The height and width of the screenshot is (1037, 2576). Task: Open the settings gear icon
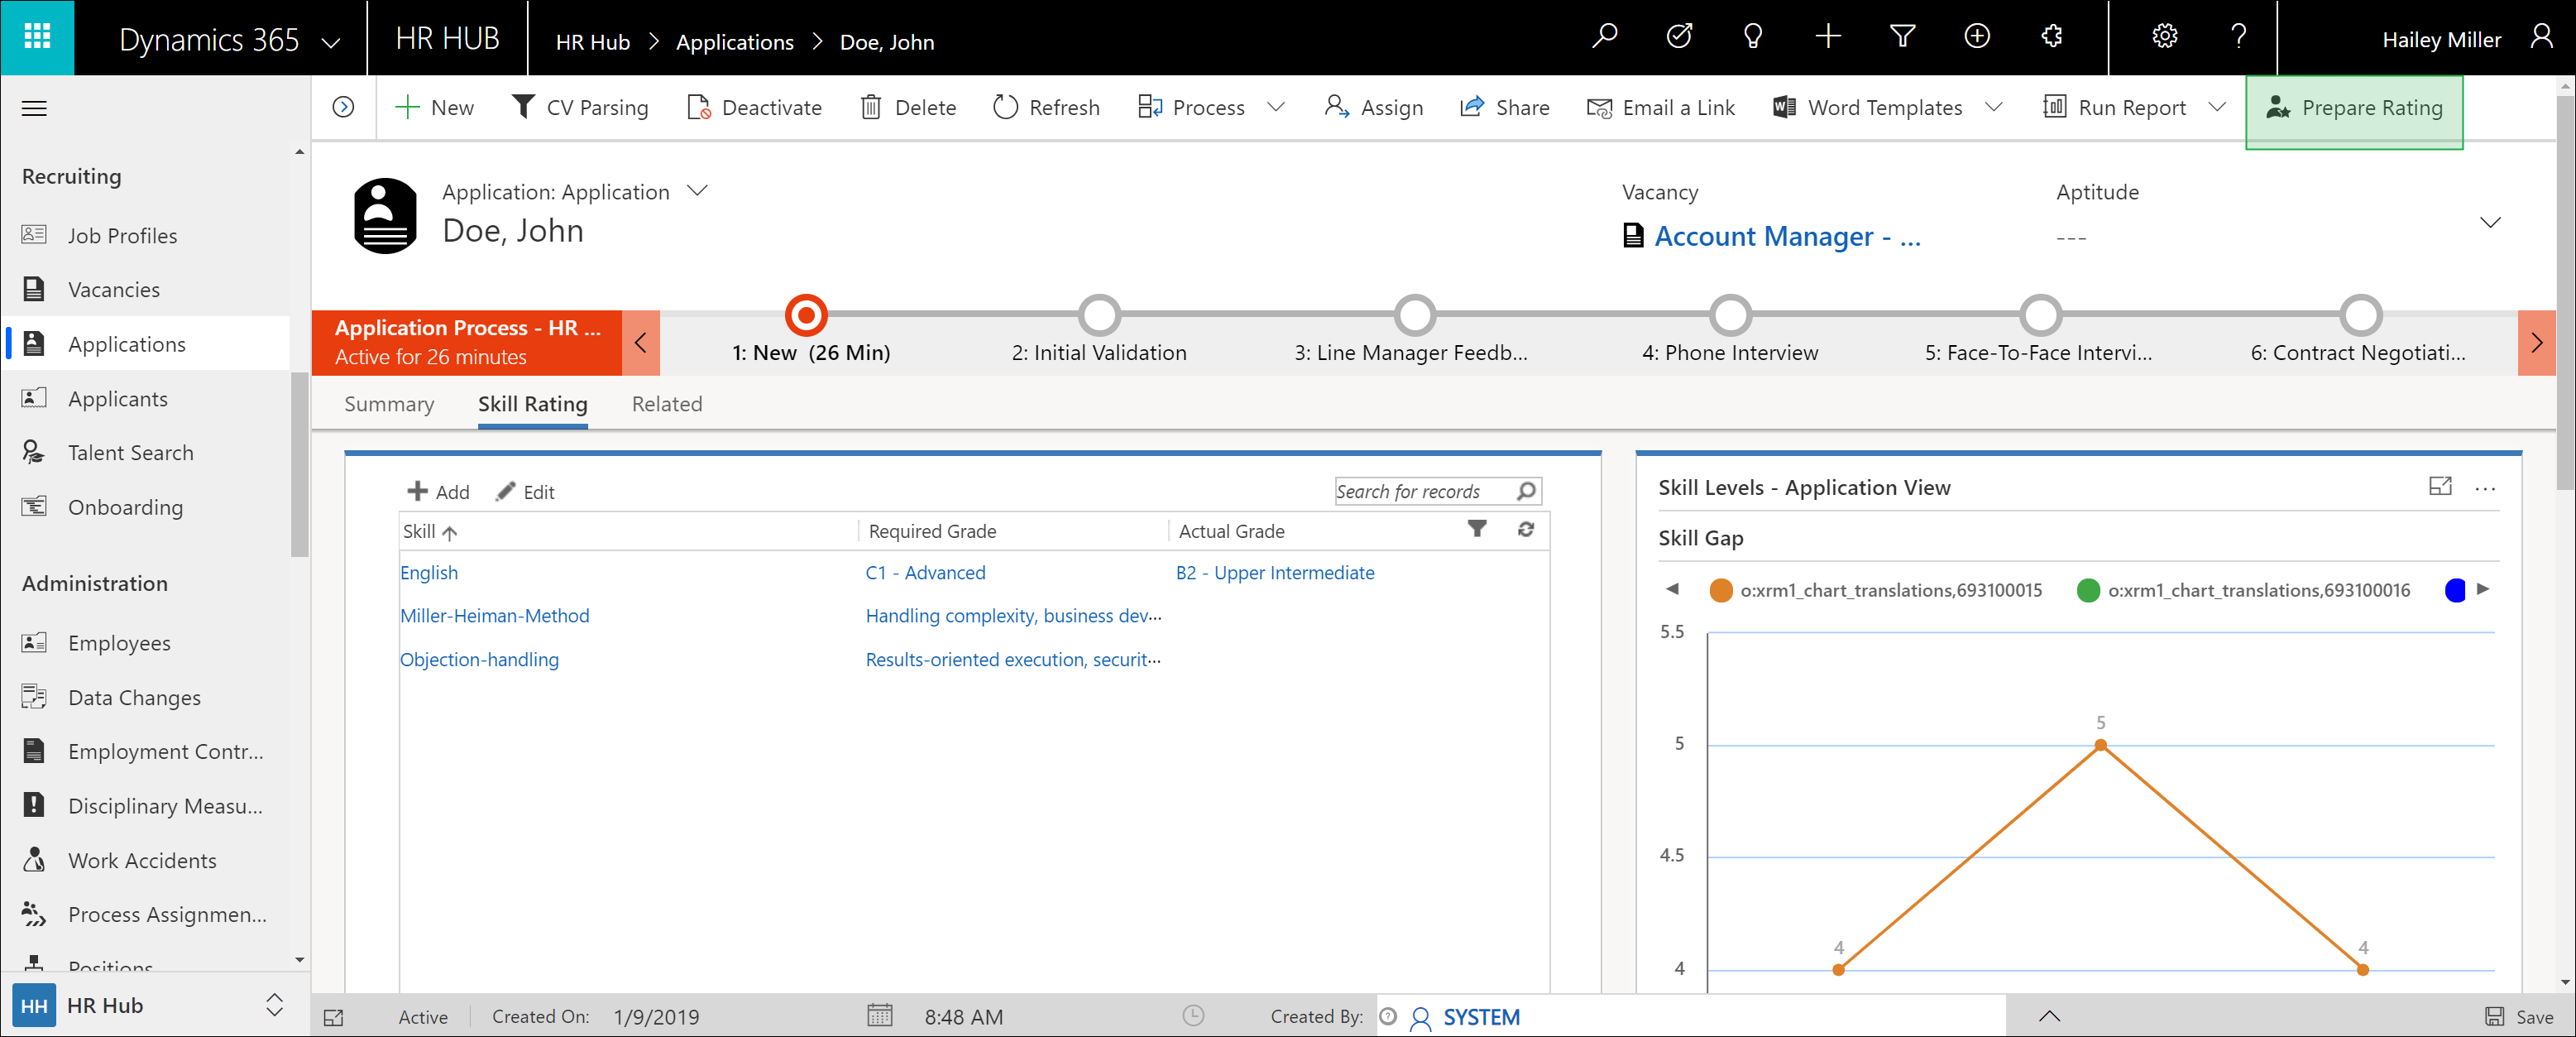pos(2165,37)
